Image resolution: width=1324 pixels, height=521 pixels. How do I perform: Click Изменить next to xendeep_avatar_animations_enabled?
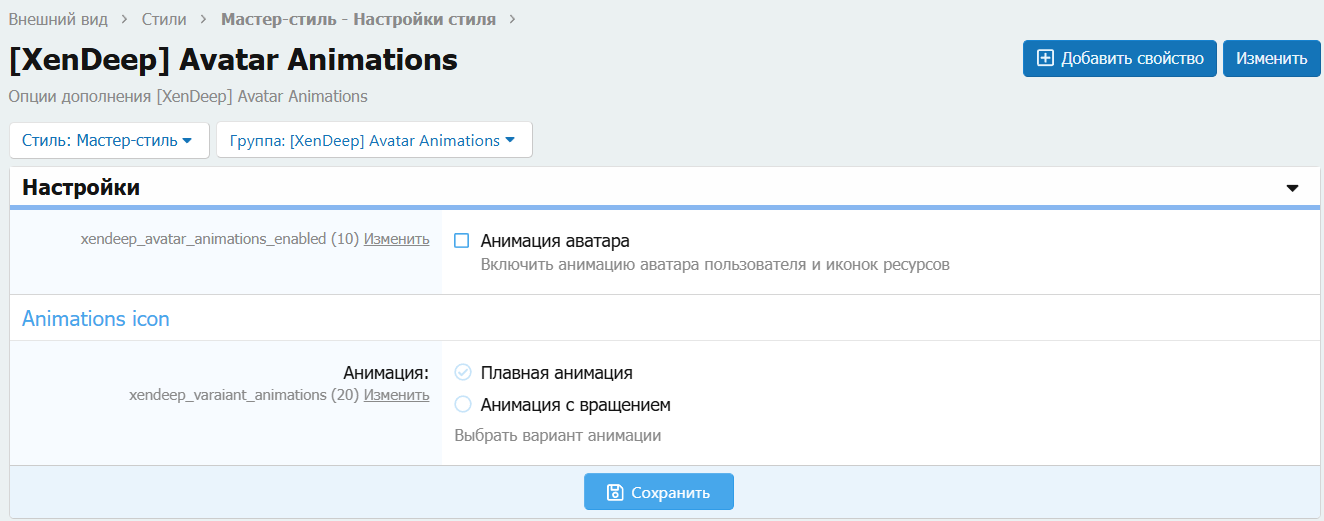click(x=396, y=239)
